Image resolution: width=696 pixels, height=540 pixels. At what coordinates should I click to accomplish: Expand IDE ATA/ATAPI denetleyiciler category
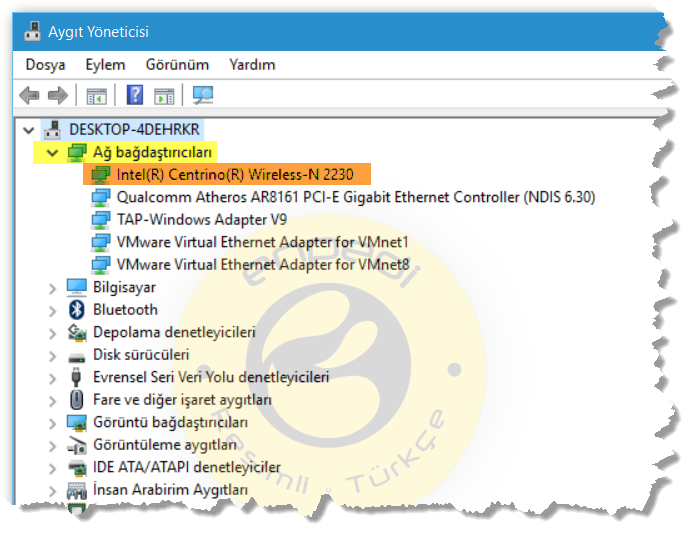(x=52, y=469)
